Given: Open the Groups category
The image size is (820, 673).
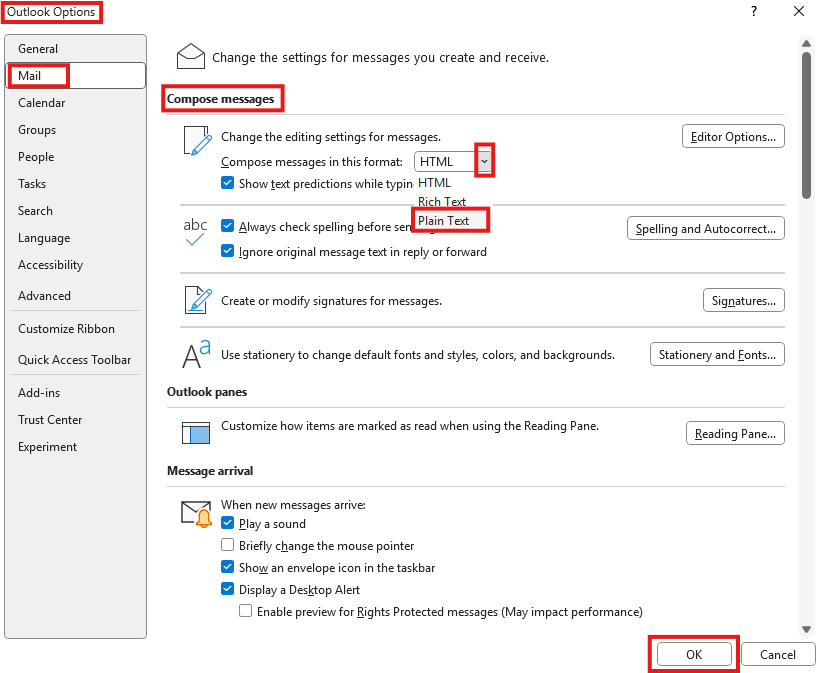Looking at the screenshot, I should (75, 130).
